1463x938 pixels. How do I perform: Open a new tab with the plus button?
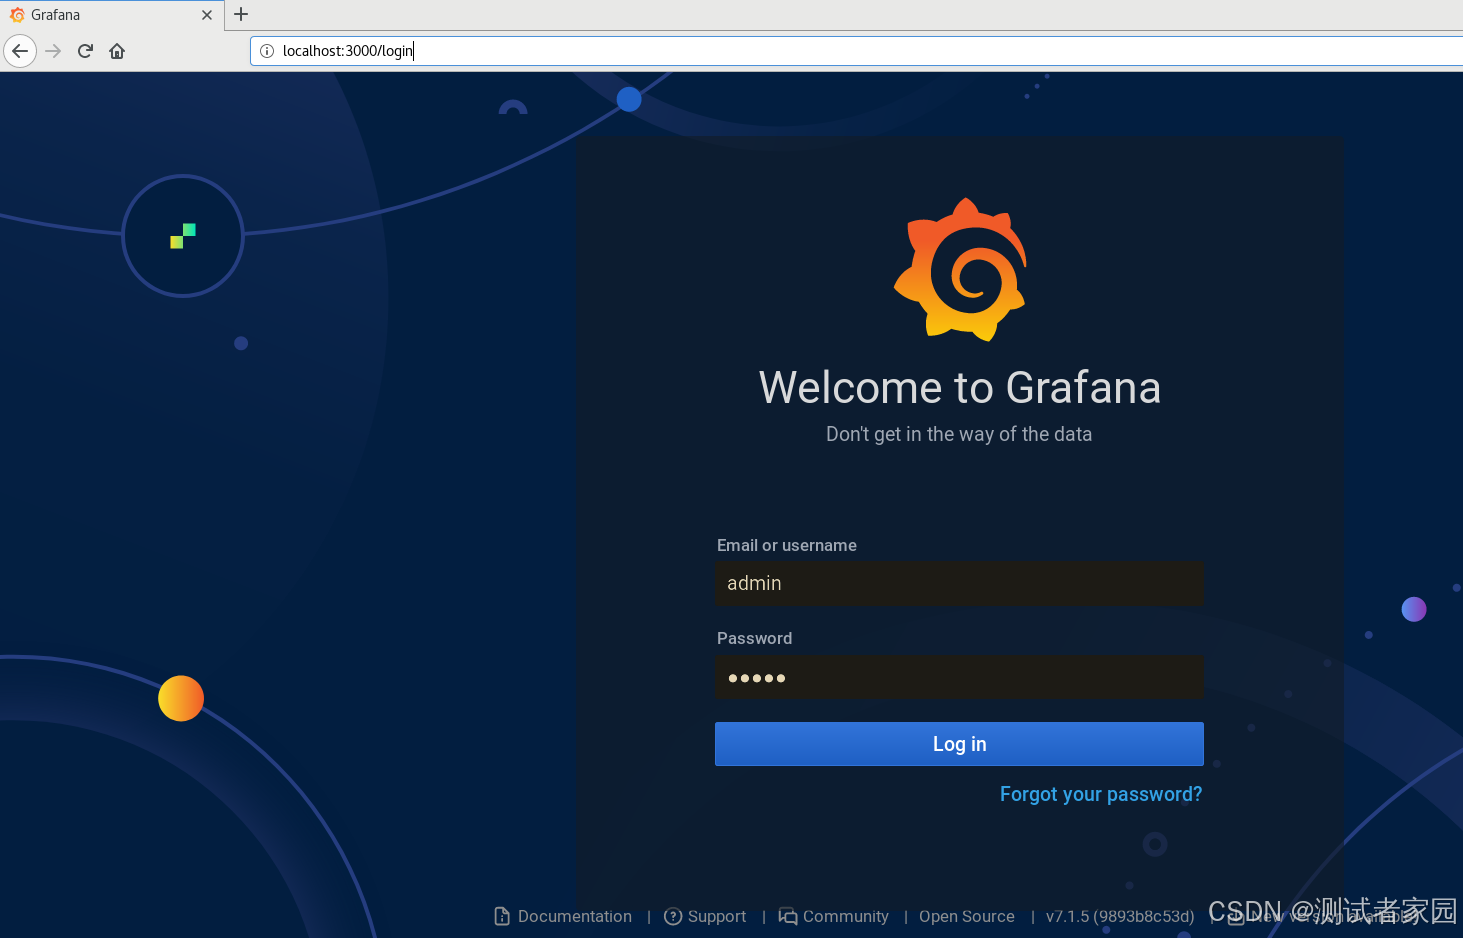tap(241, 14)
